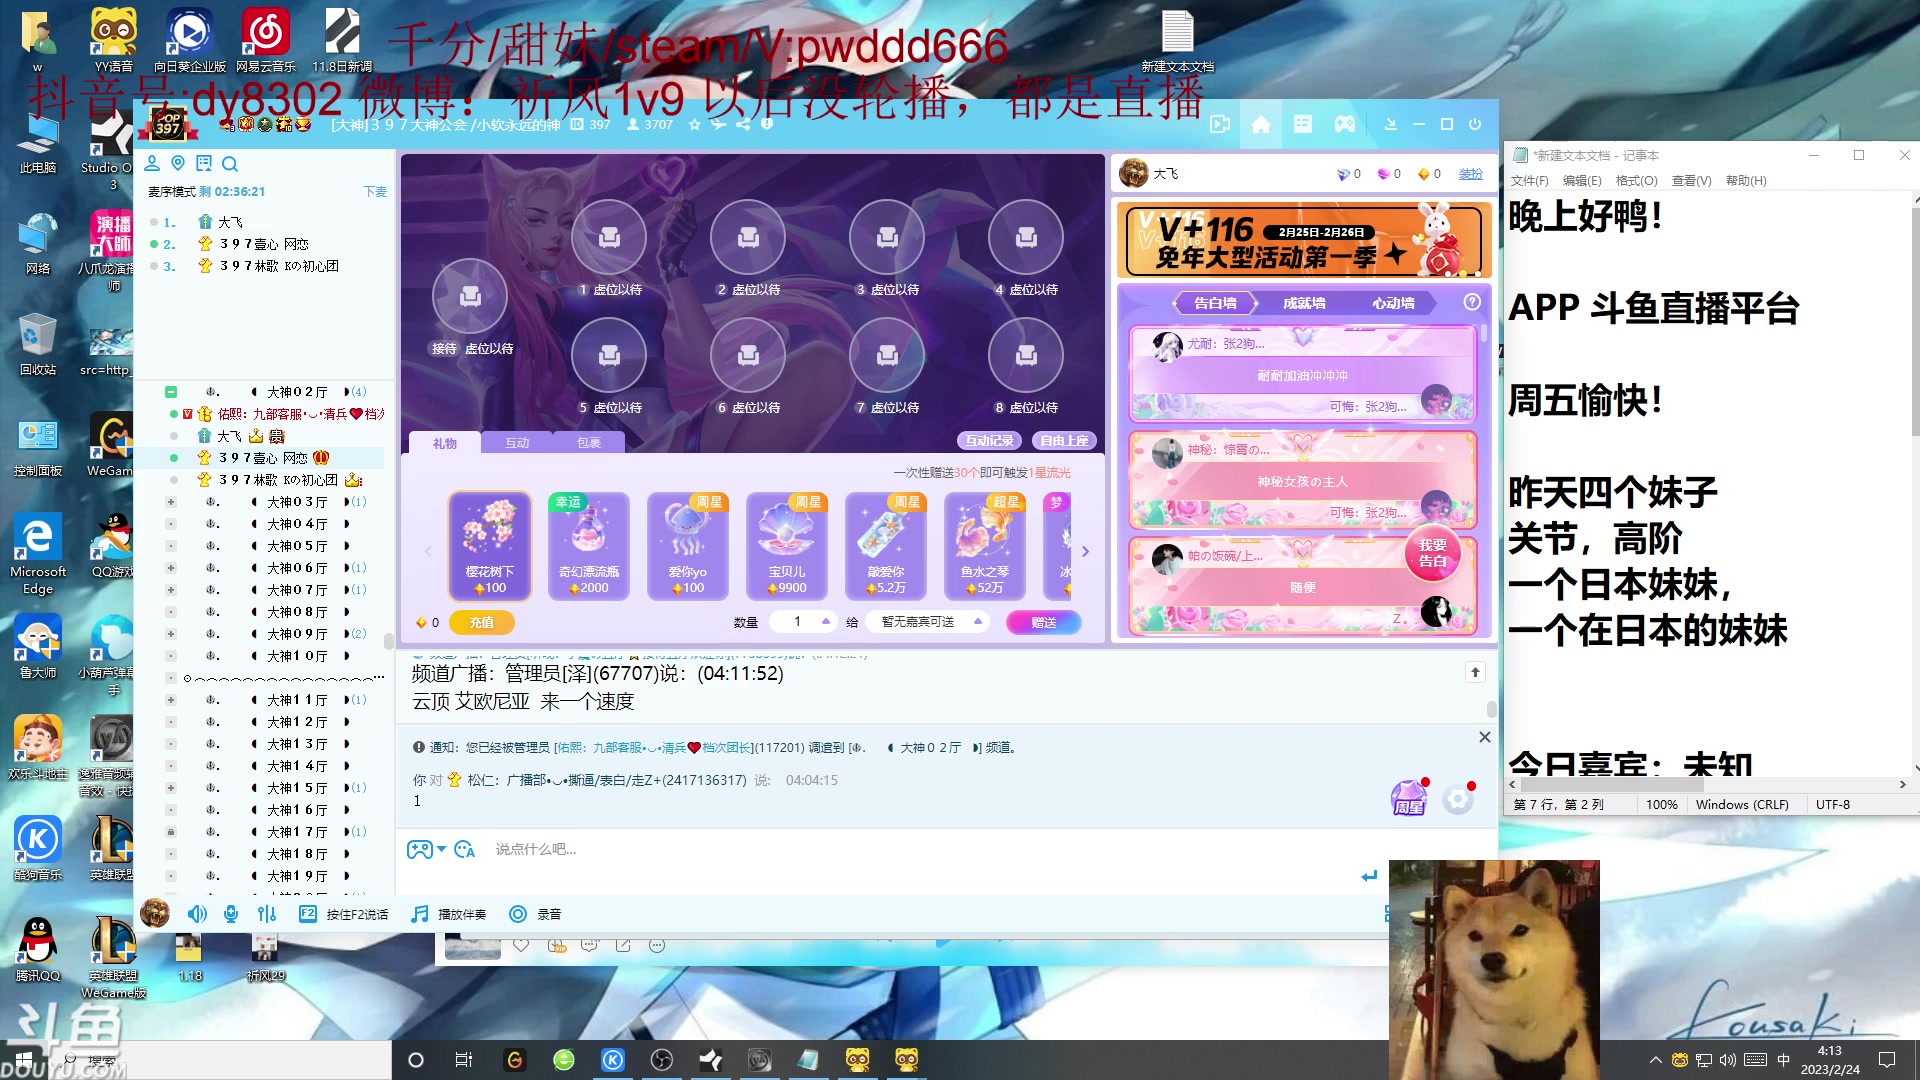The width and height of the screenshot is (1920, 1080).
Task: Click the 下麦 link in mic queue
Action: click(375, 192)
